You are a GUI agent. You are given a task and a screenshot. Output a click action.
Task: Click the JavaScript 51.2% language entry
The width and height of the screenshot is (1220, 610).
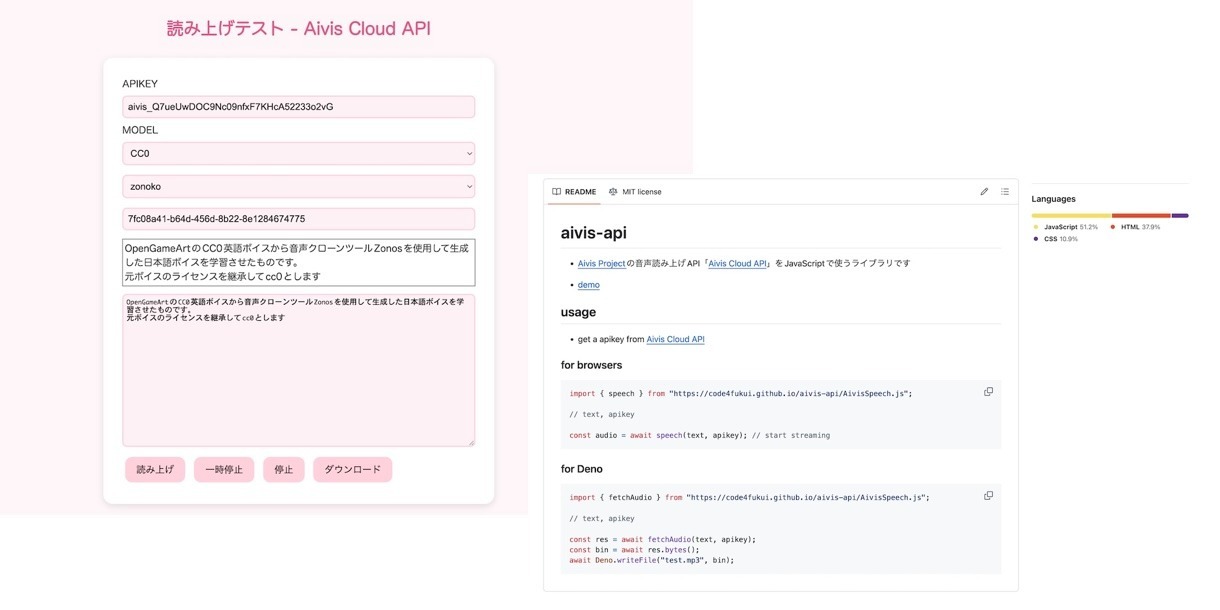point(1066,227)
